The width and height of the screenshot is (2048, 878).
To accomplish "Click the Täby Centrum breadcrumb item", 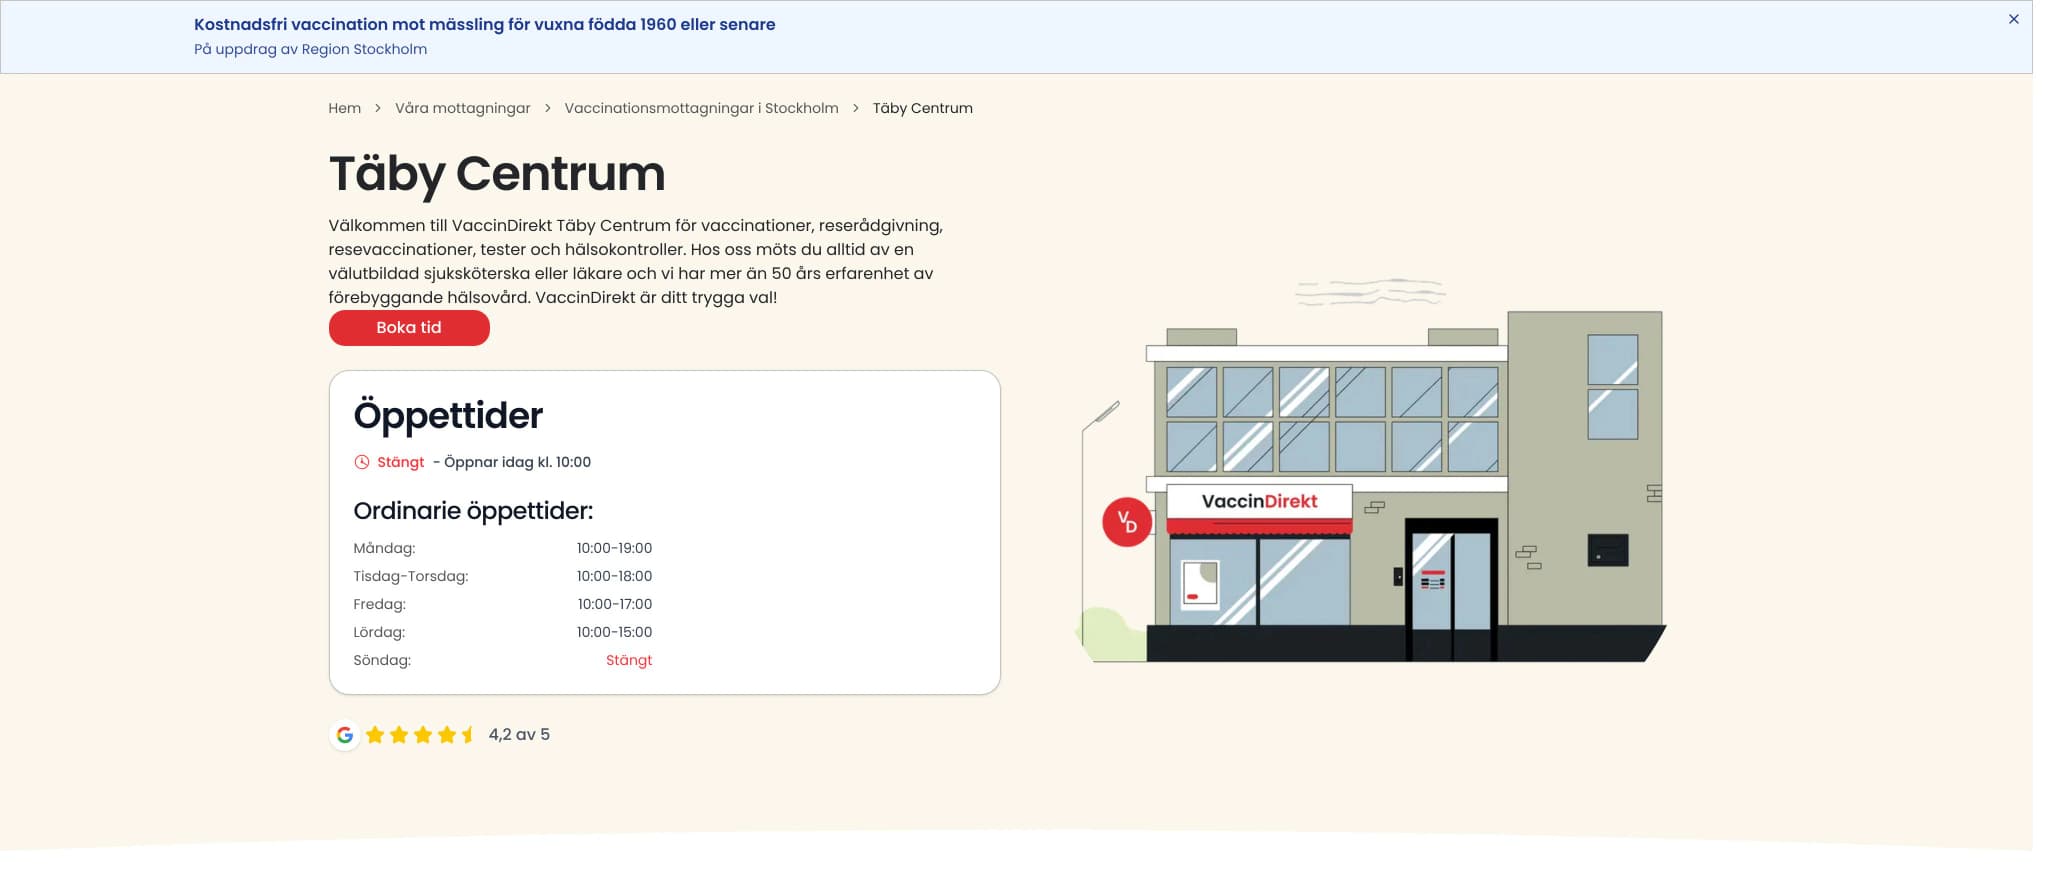I will [922, 108].
